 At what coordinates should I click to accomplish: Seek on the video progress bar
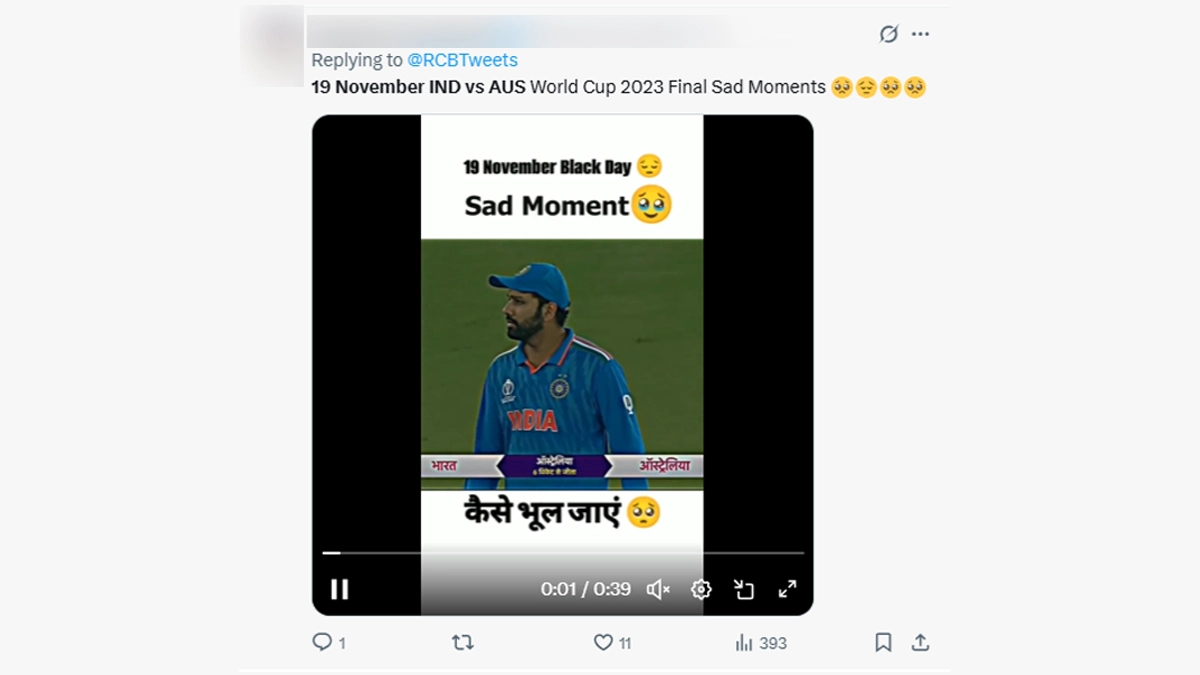[x=562, y=552]
